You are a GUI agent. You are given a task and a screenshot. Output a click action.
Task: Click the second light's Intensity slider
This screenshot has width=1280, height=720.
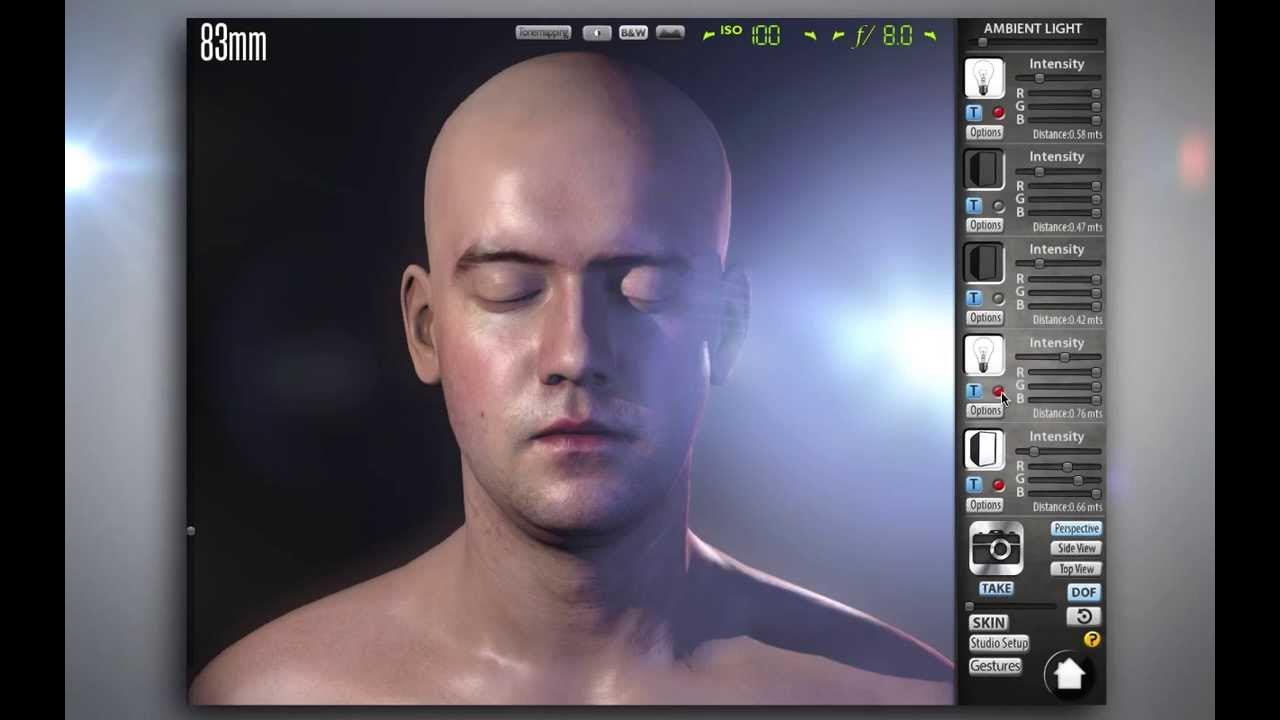[x=1058, y=171]
